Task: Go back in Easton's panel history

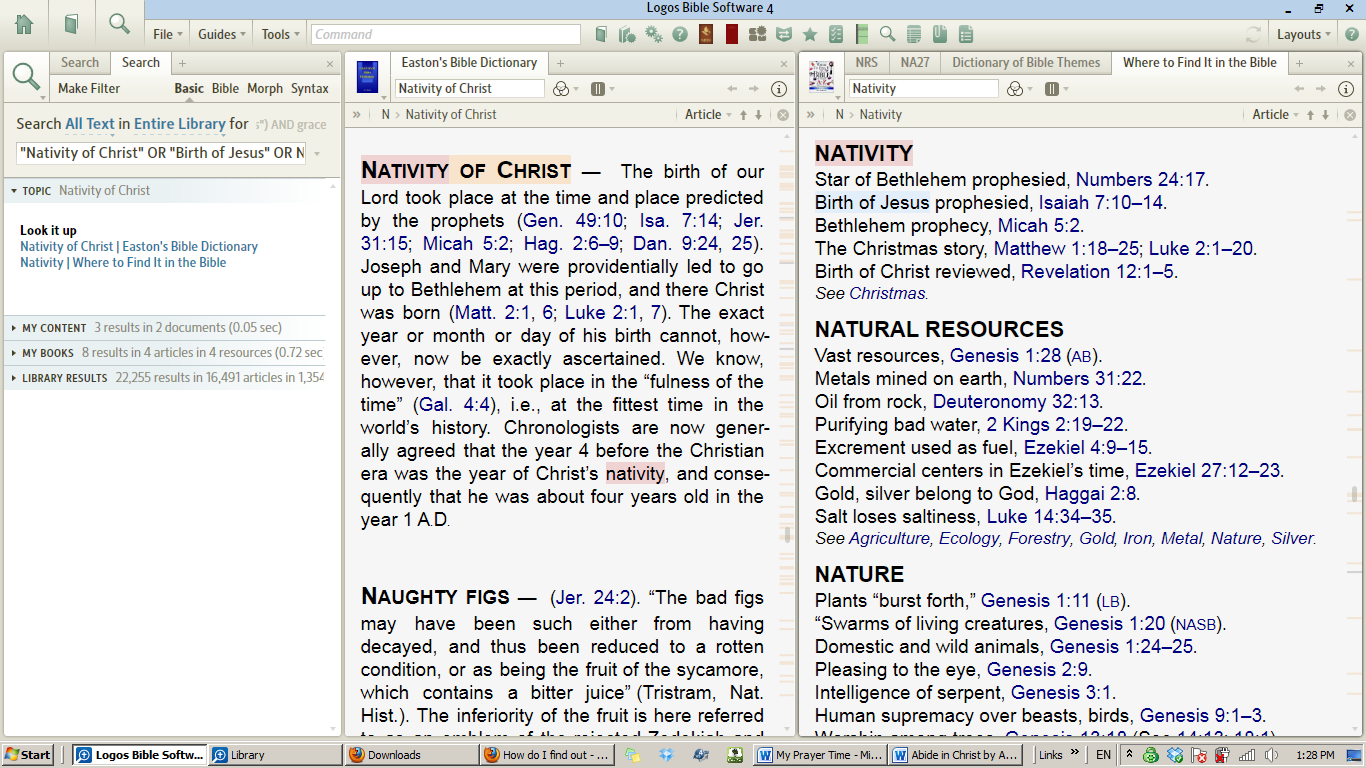Action: tap(733, 89)
